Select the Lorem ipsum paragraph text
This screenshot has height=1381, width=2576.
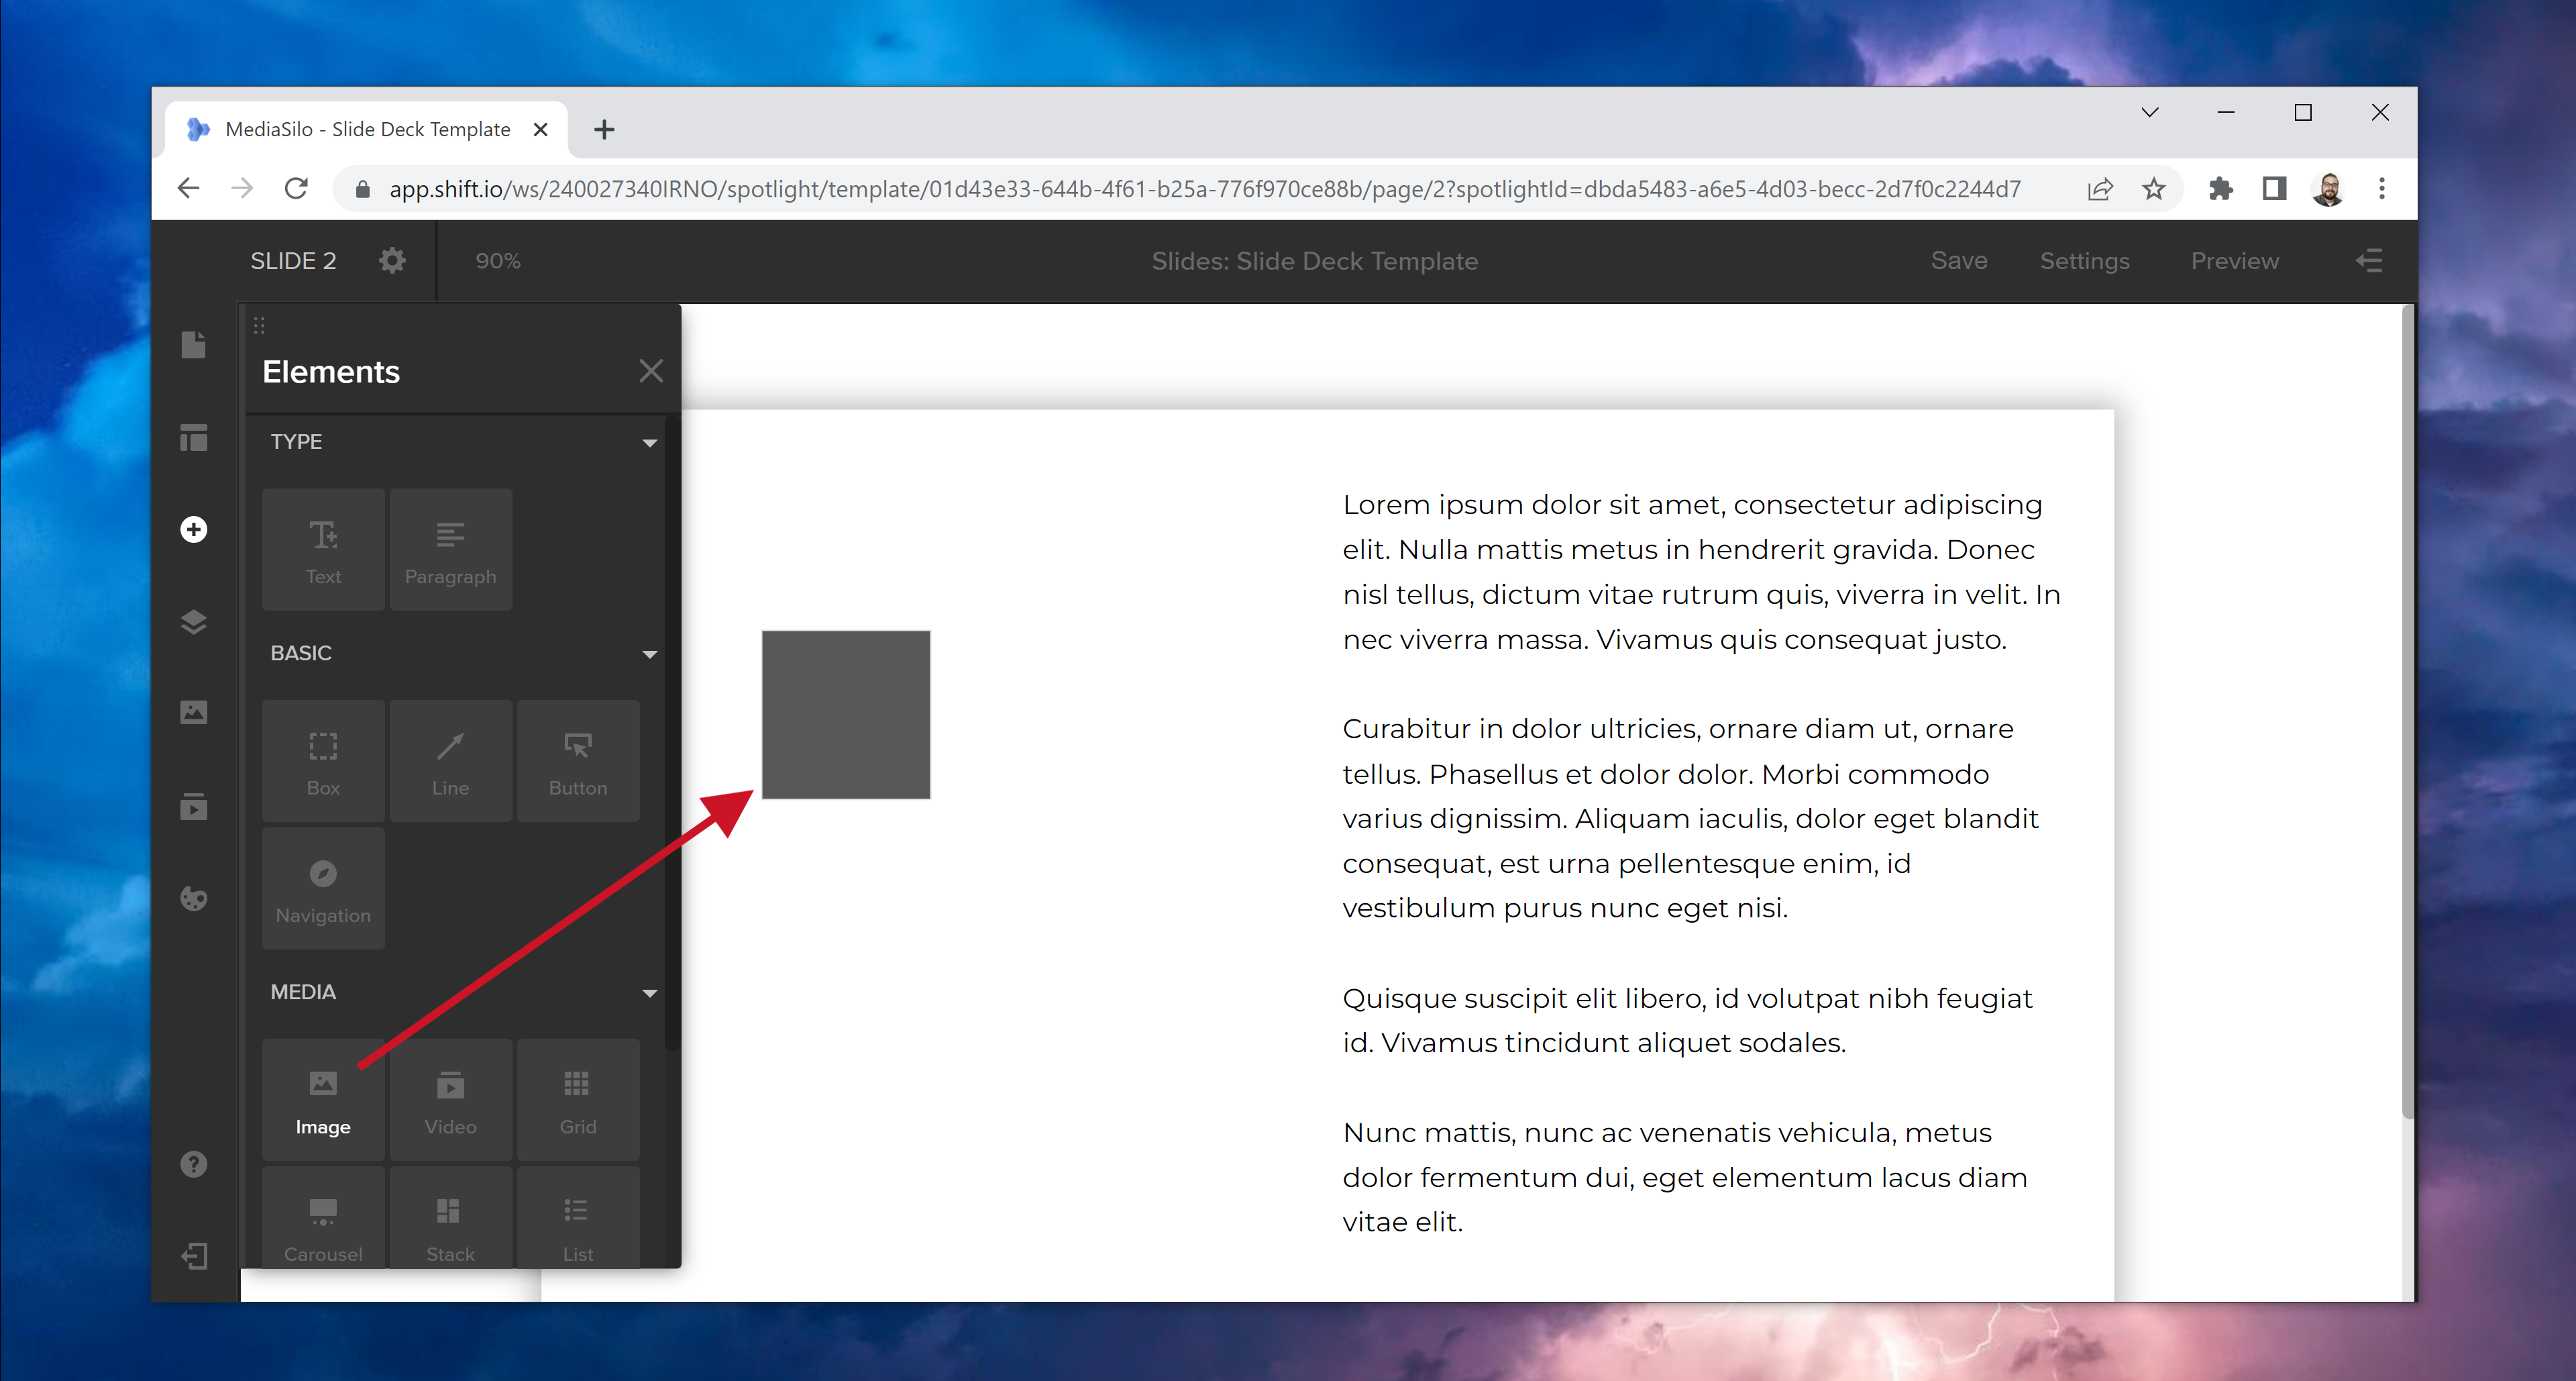click(1701, 572)
